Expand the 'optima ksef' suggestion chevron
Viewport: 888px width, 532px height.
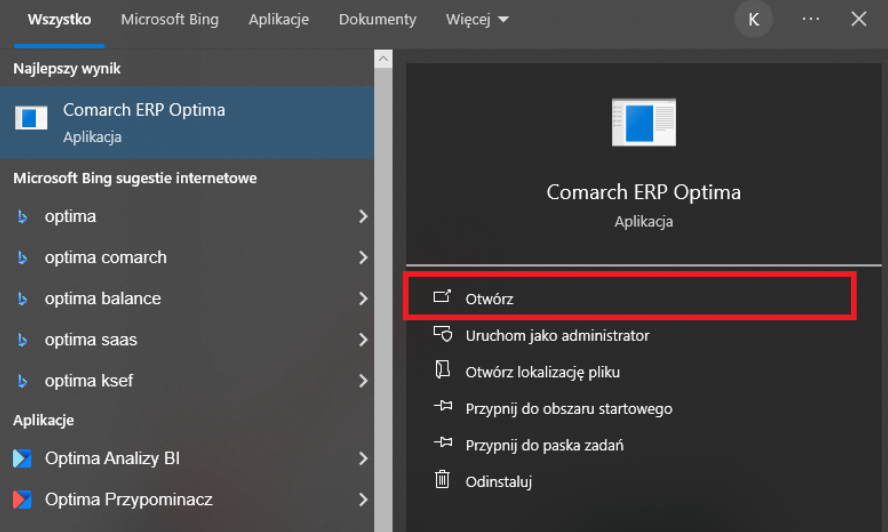(x=363, y=381)
